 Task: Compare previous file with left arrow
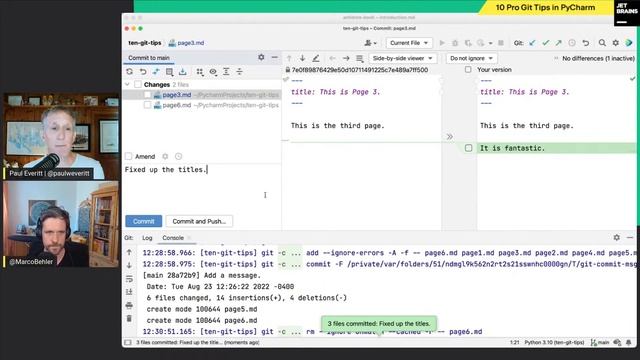(333, 58)
